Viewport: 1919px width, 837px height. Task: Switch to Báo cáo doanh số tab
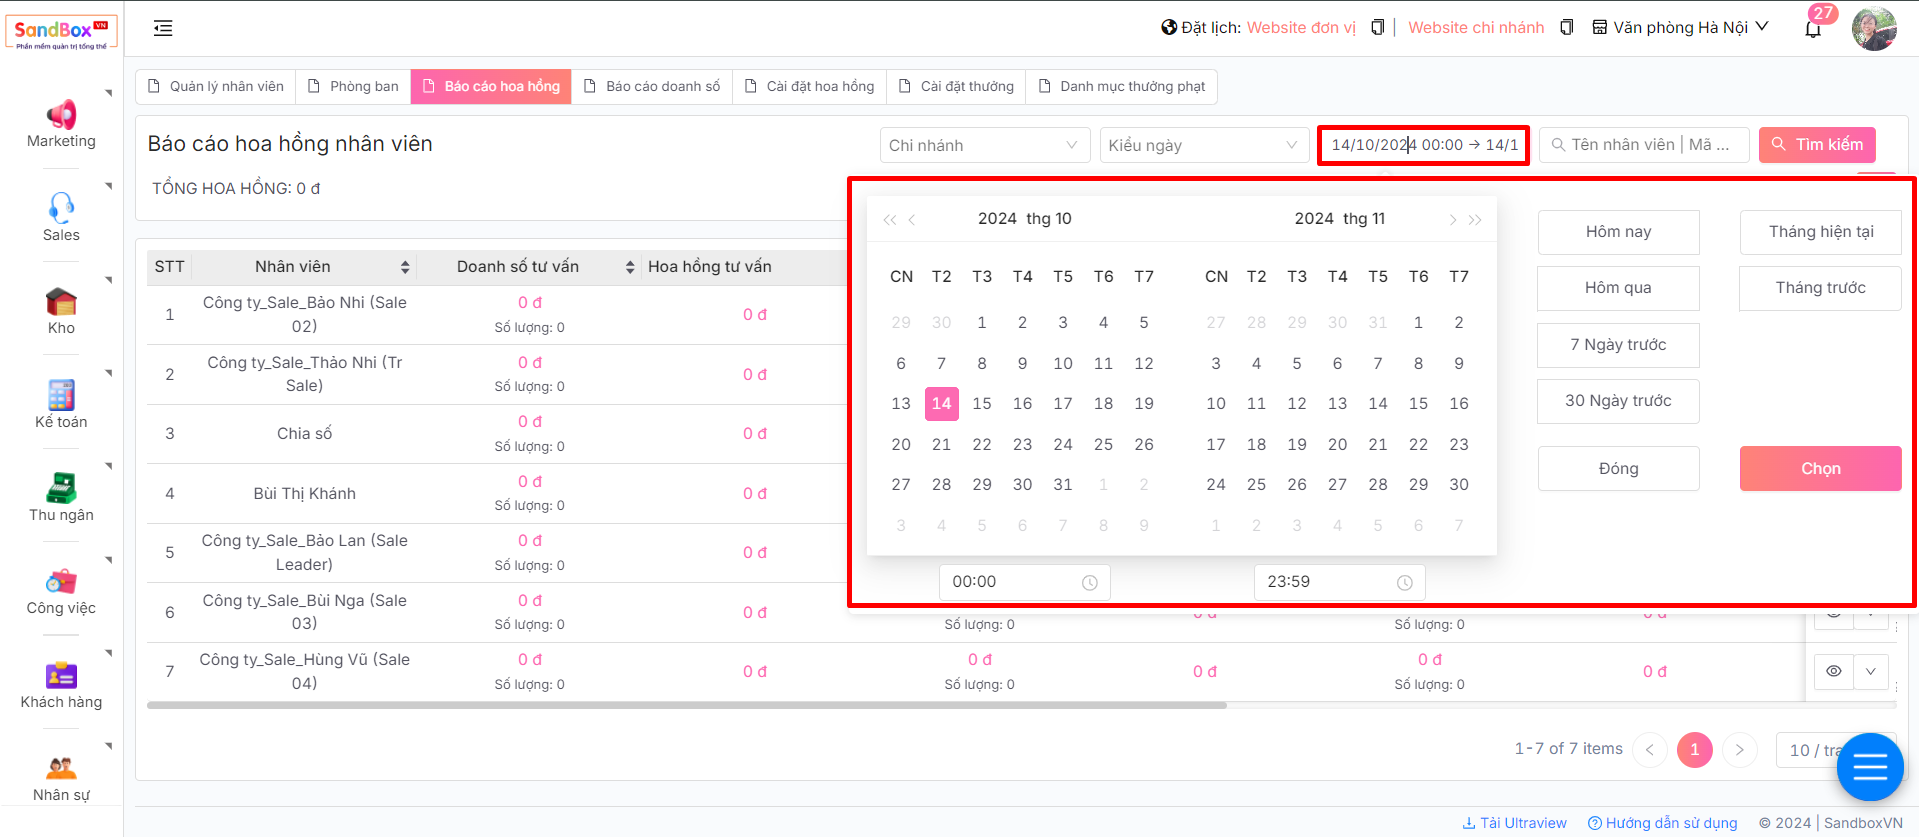coord(652,87)
